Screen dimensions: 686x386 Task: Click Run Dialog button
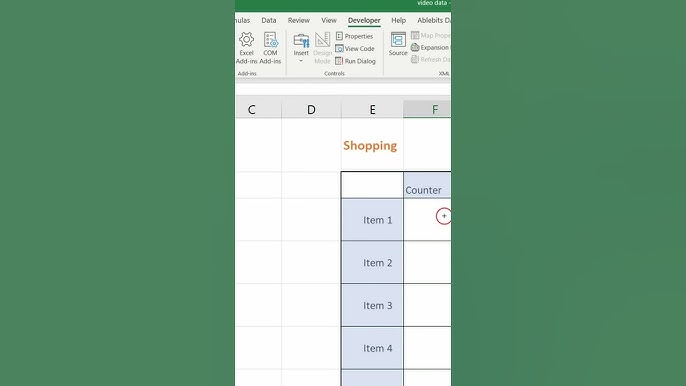(x=355, y=61)
